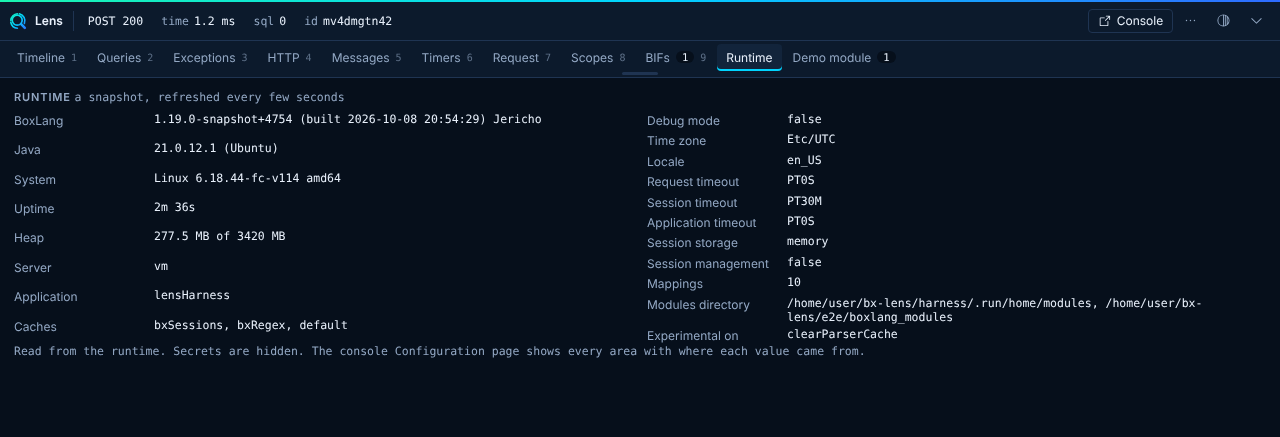Click the Server value vm
Image resolution: width=1280 pixels, height=437 pixels.
161,266
